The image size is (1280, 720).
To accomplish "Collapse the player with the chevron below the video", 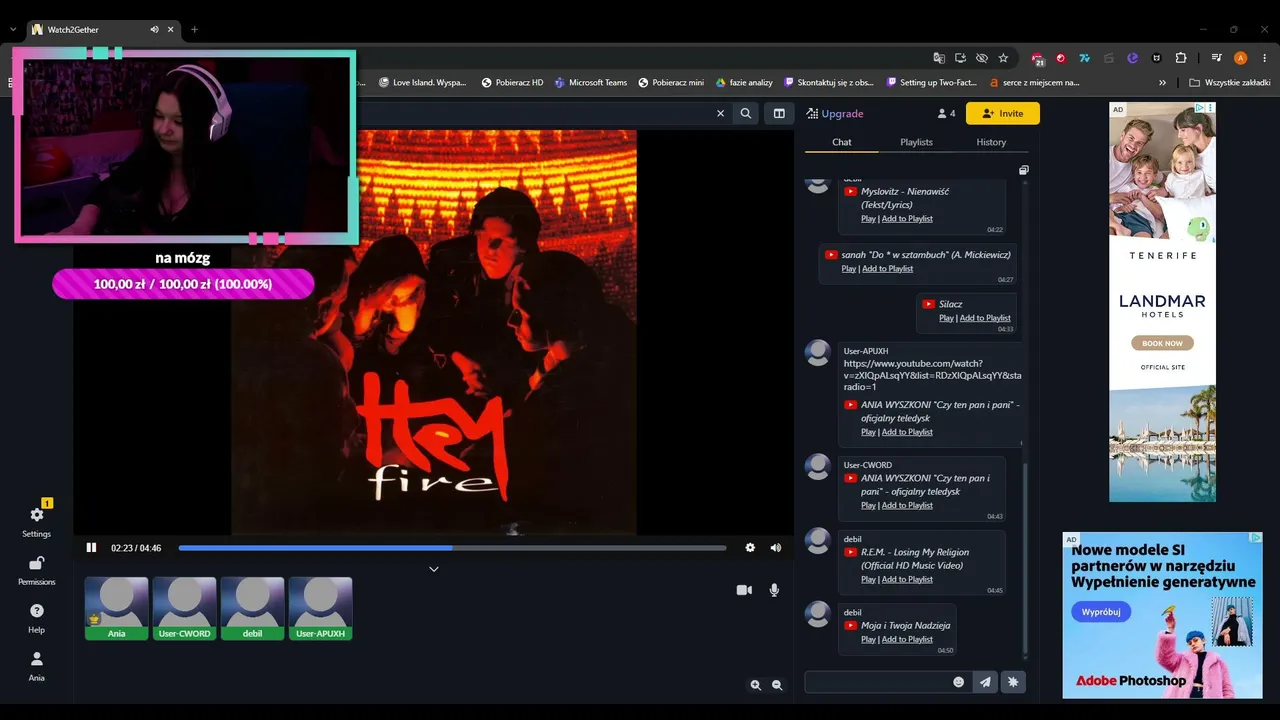I will coord(434,569).
